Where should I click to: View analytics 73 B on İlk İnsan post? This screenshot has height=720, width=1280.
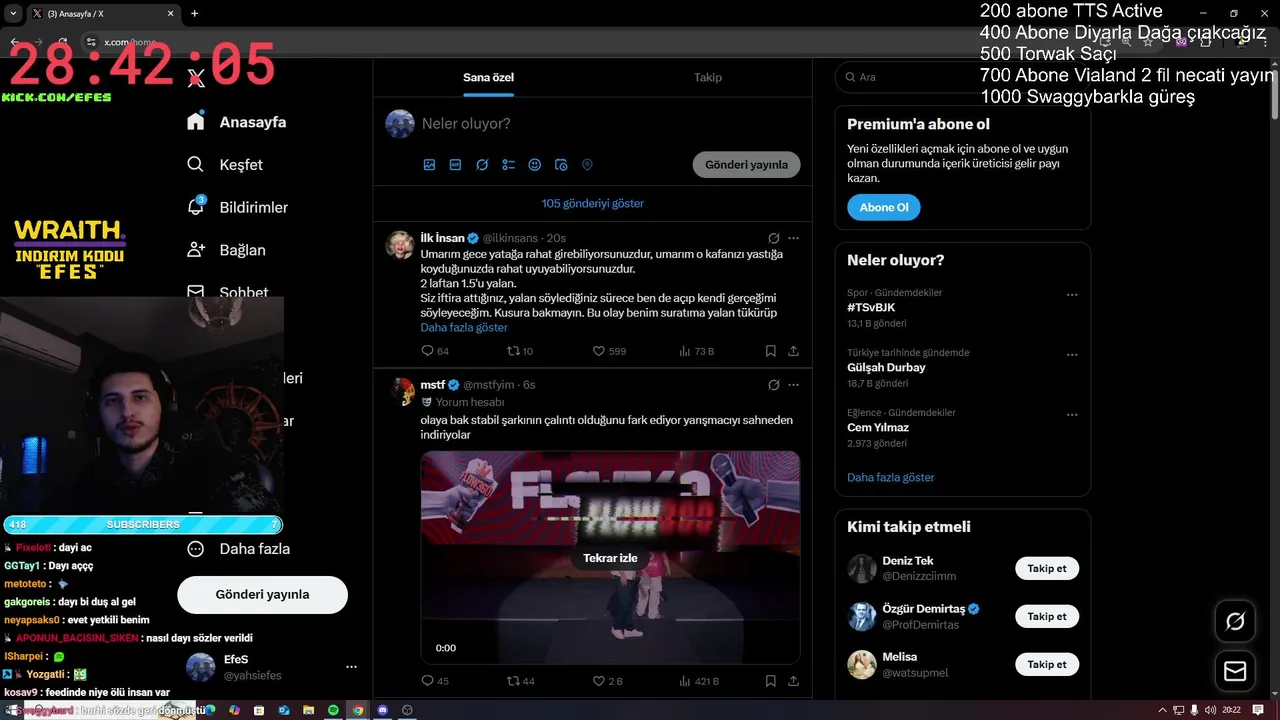pos(697,351)
